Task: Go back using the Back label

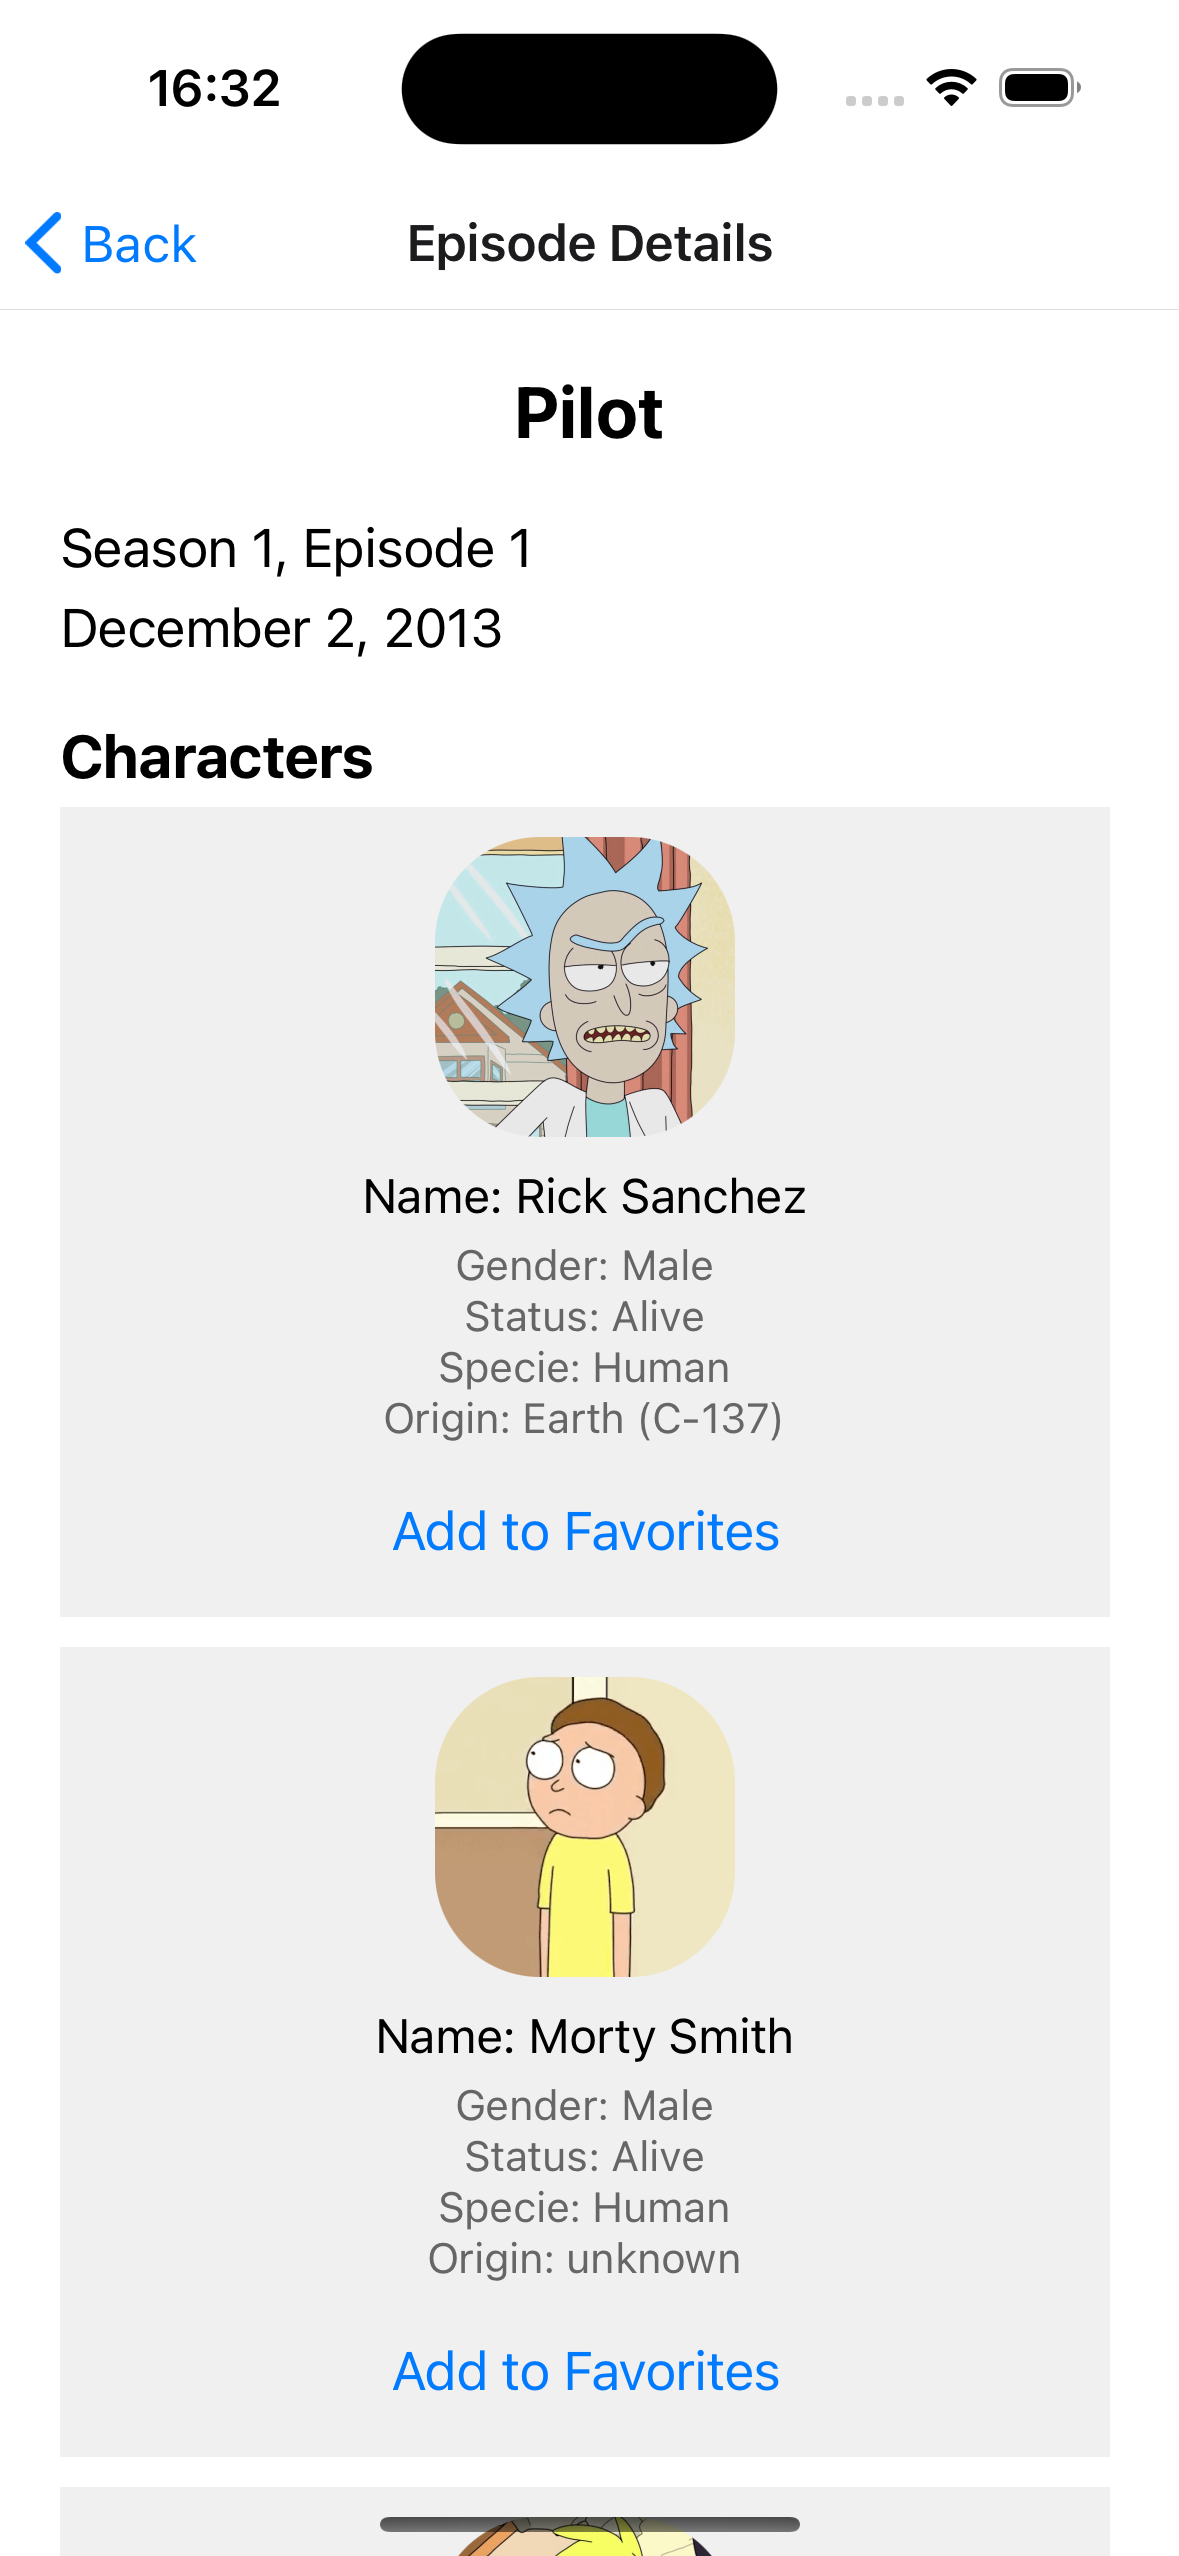Action: coord(139,244)
